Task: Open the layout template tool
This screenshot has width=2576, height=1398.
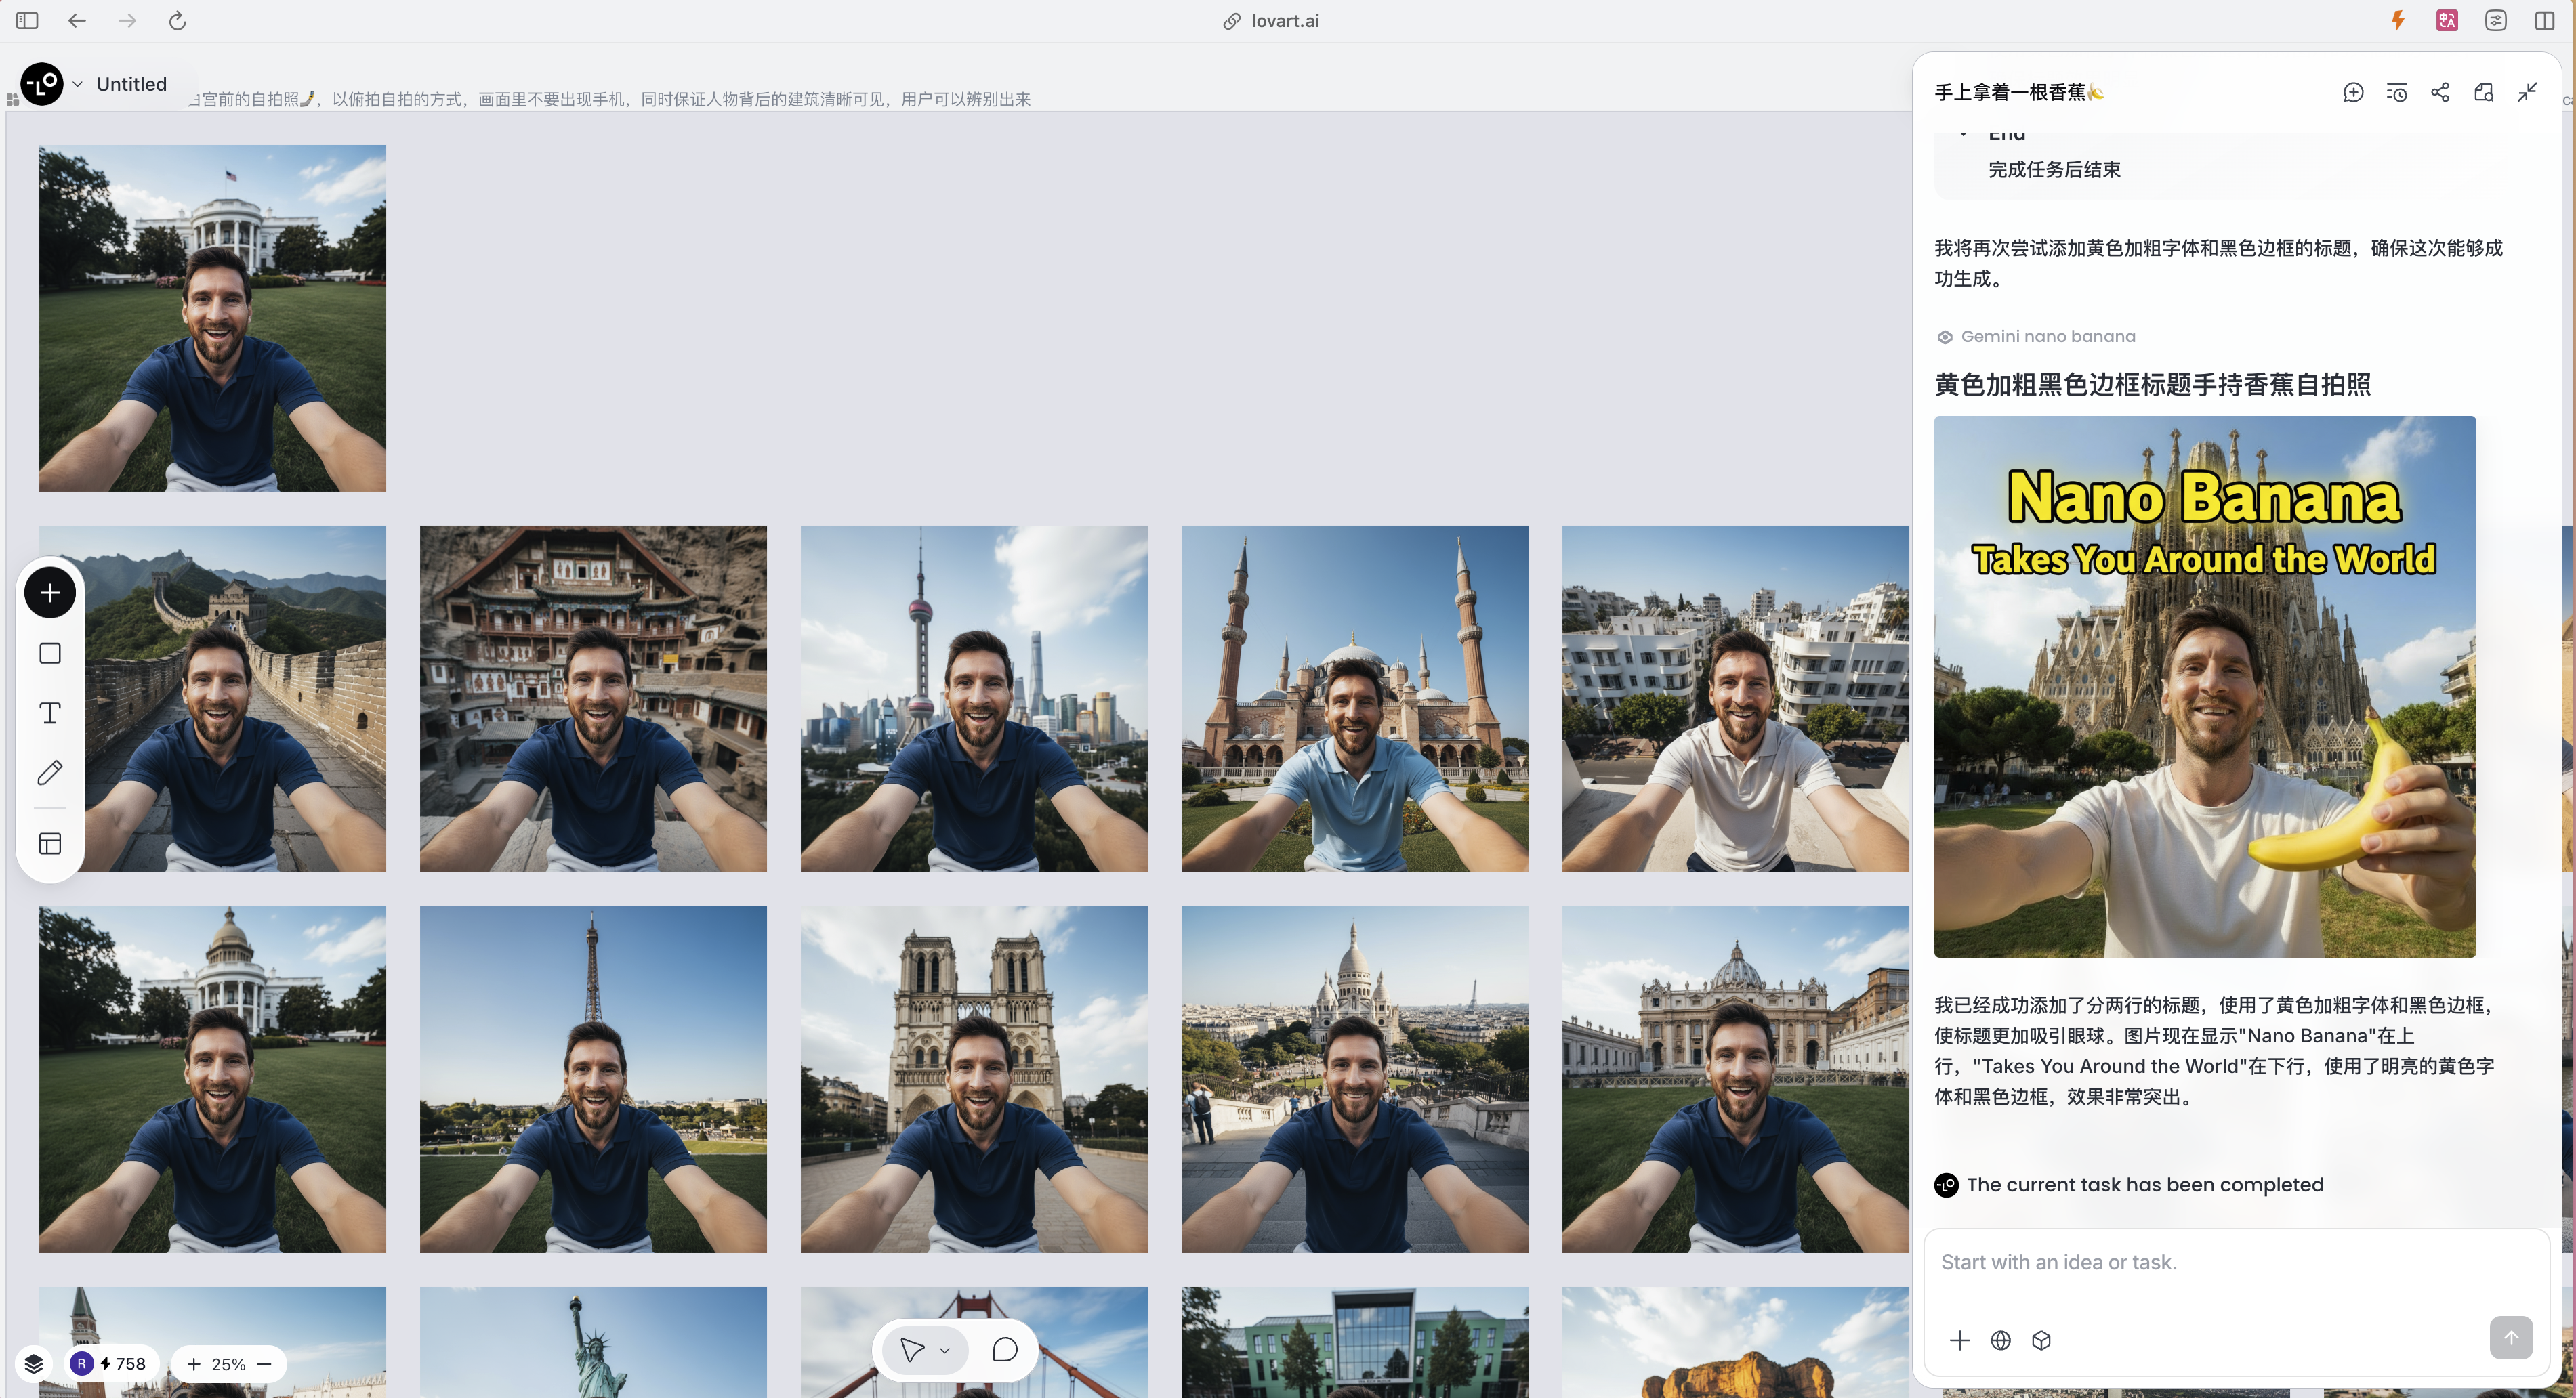Action: pyautogui.click(x=50, y=844)
